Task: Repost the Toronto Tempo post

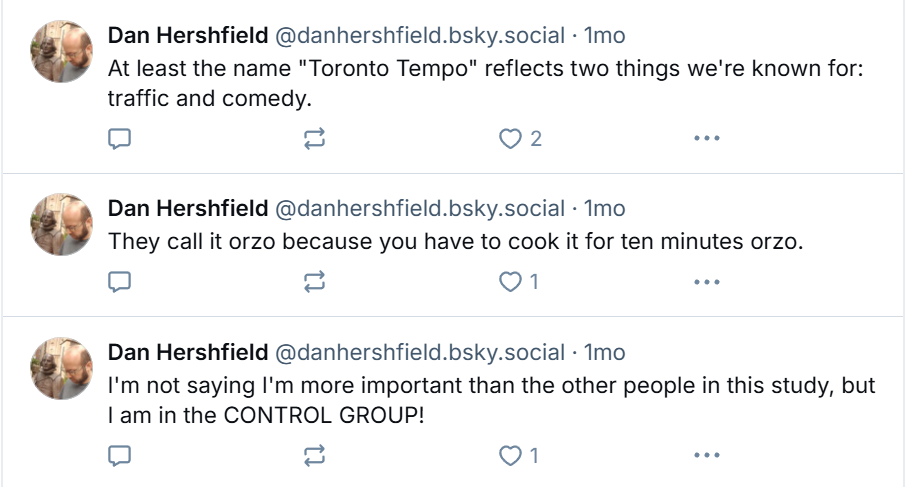Action: 314,139
